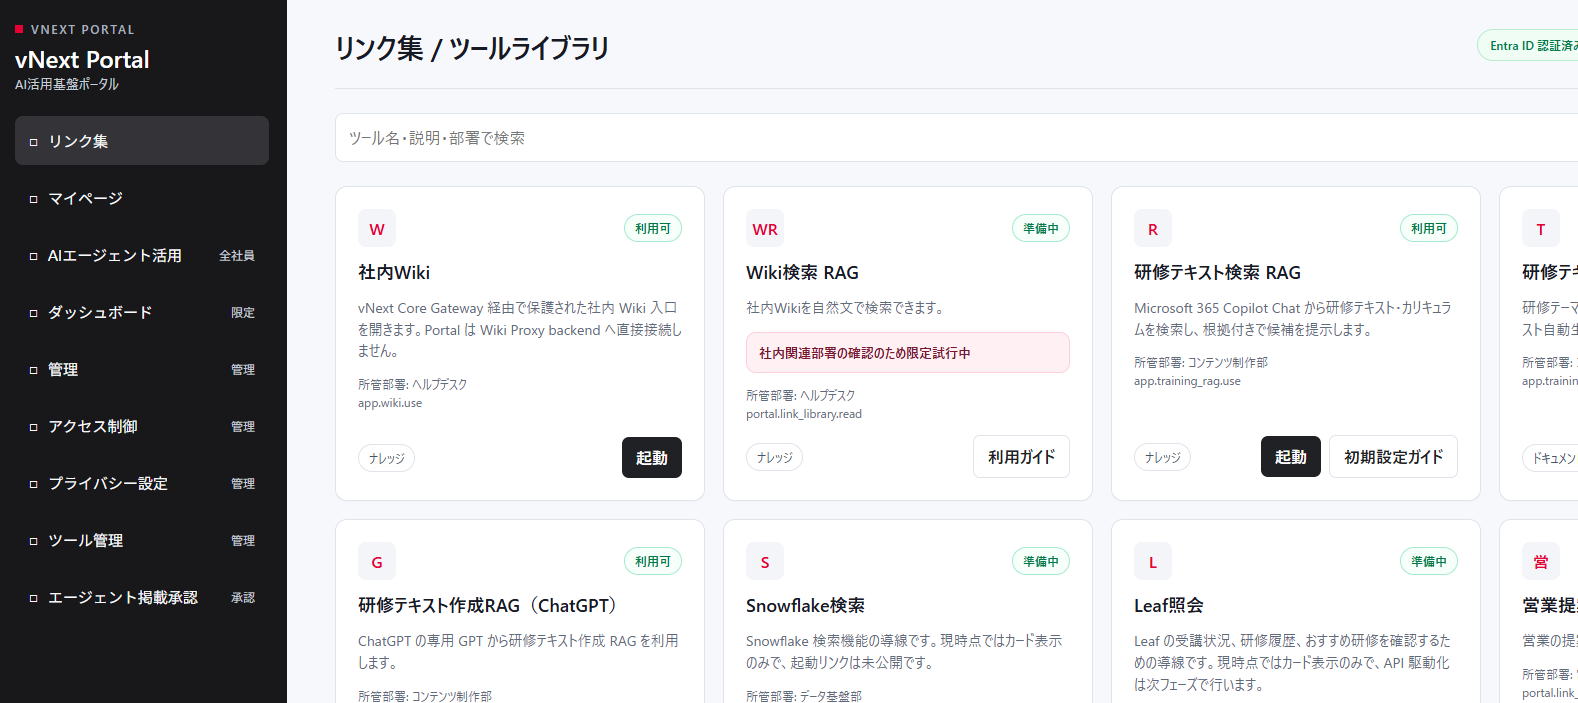The height and width of the screenshot is (703, 1578).
Task: Click the 利用可 status on 研修テキスト作成RAG card
Action: coord(653,561)
